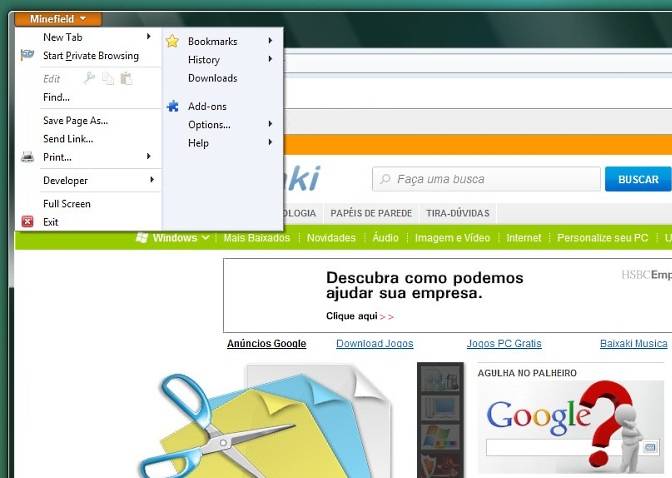Expand the New Tab submenu arrow
This screenshot has height=478, width=672.
point(149,36)
